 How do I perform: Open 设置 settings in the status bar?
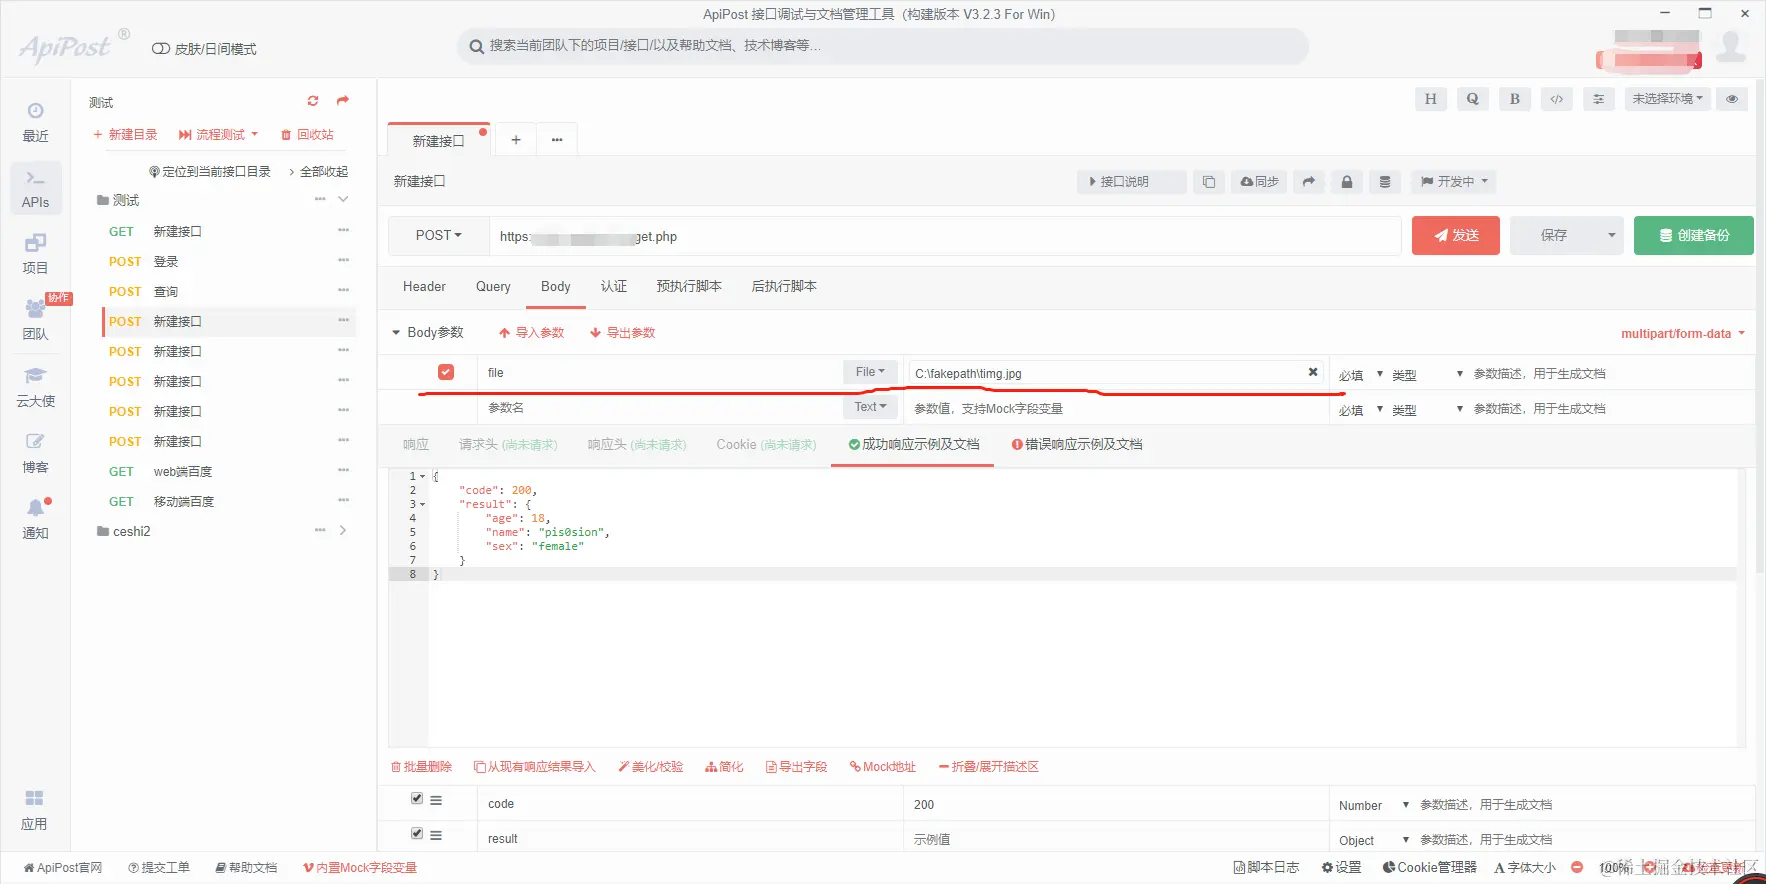tap(1342, 867)
